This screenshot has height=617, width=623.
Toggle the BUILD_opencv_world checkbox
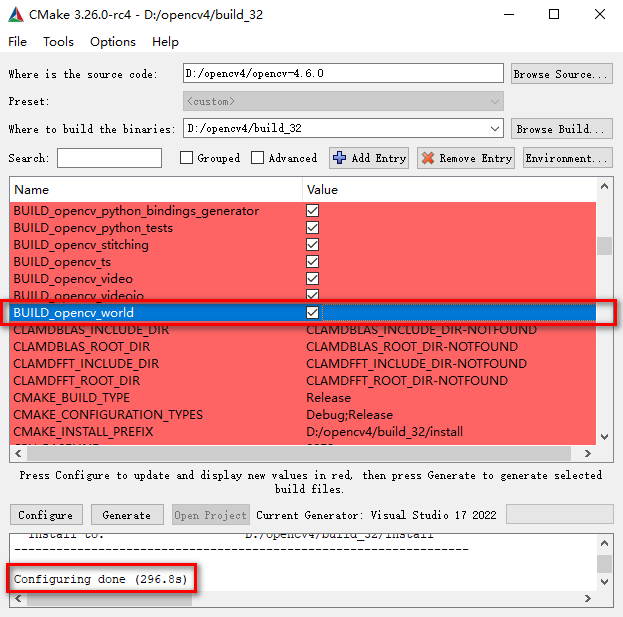coord(312,313)
